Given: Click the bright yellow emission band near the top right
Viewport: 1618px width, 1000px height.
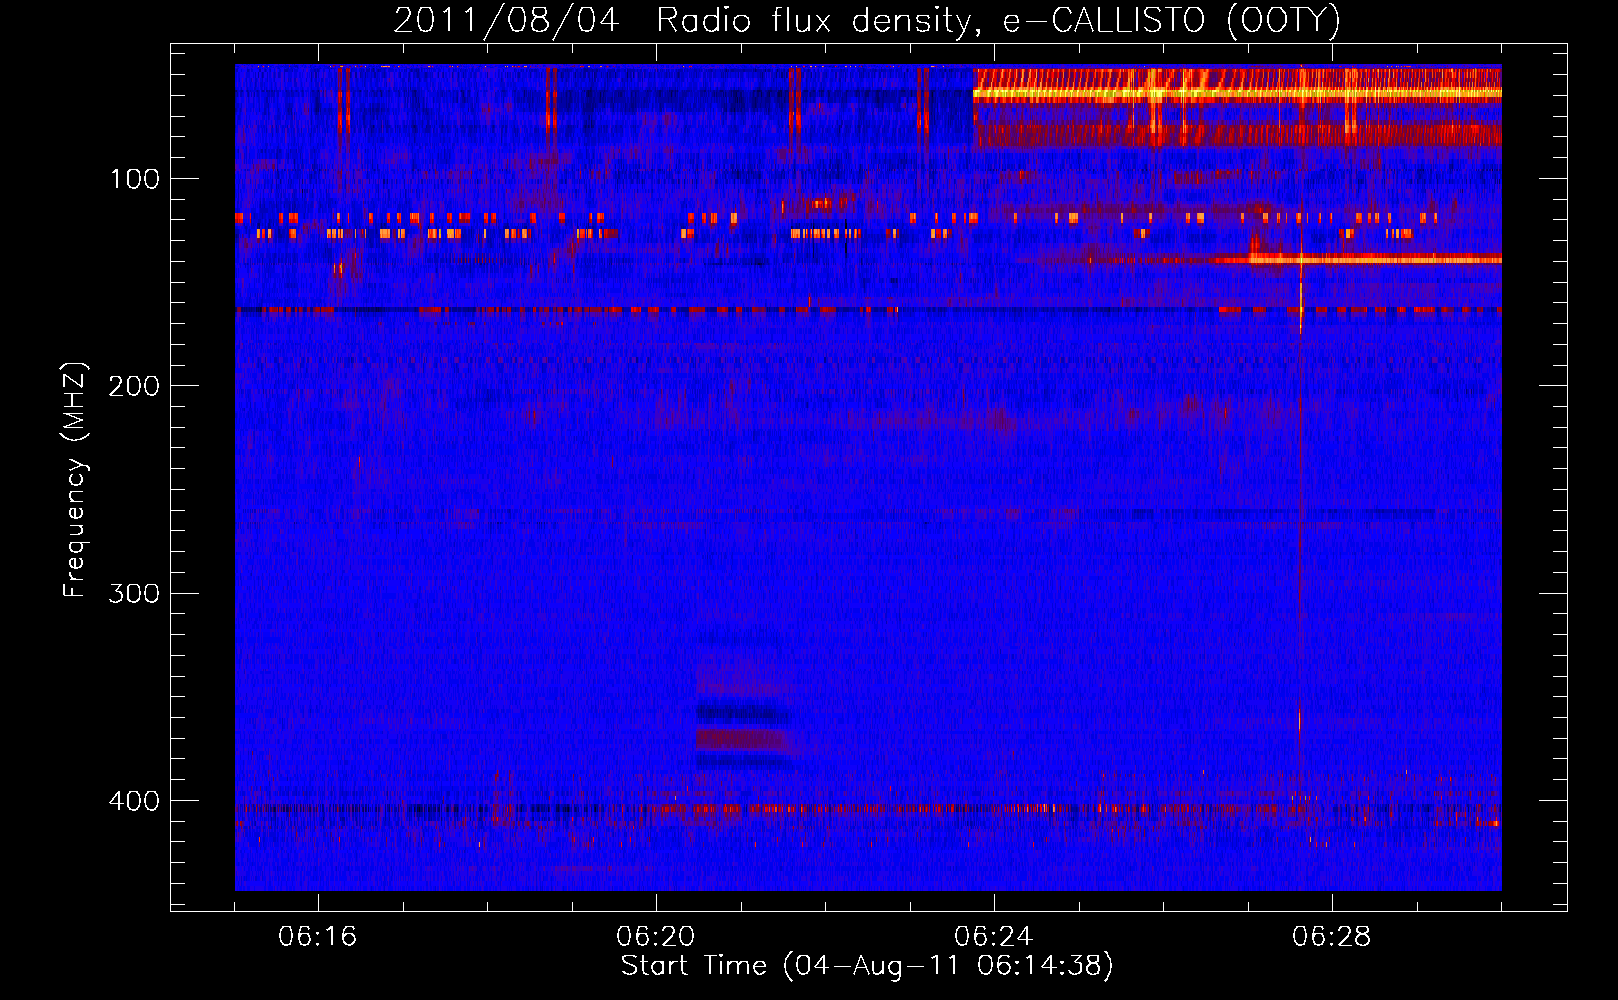Looking at the screenshot, I should (x=1237, y=95).
